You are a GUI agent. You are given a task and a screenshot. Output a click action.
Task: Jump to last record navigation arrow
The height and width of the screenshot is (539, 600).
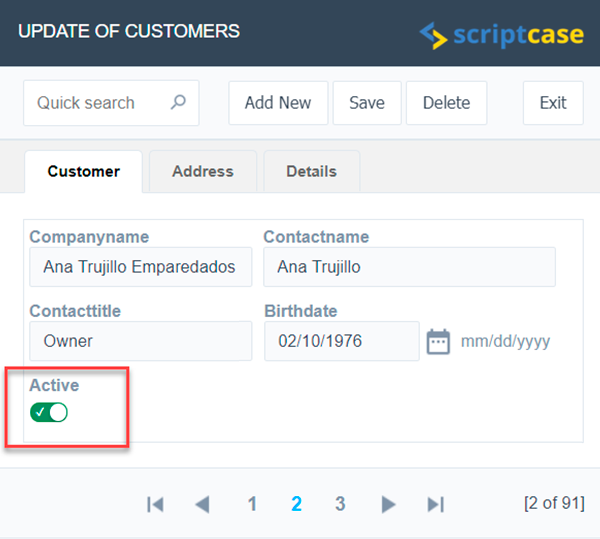pos(435,504)
